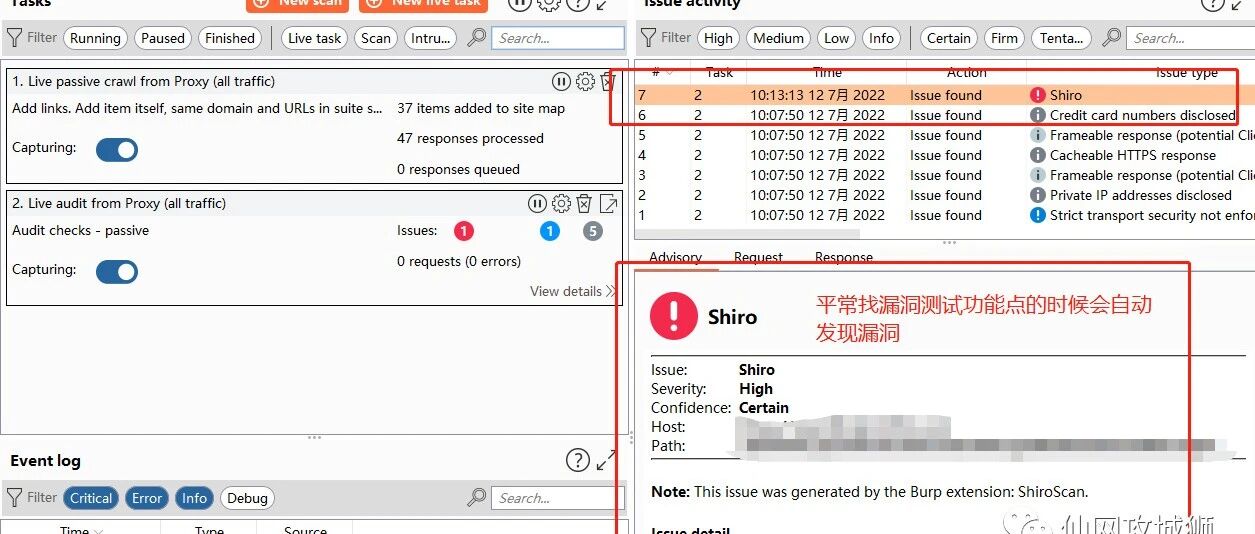Sort issue table by Task column
Screen dimensions: 1255x534
click(x=719, y=72)
